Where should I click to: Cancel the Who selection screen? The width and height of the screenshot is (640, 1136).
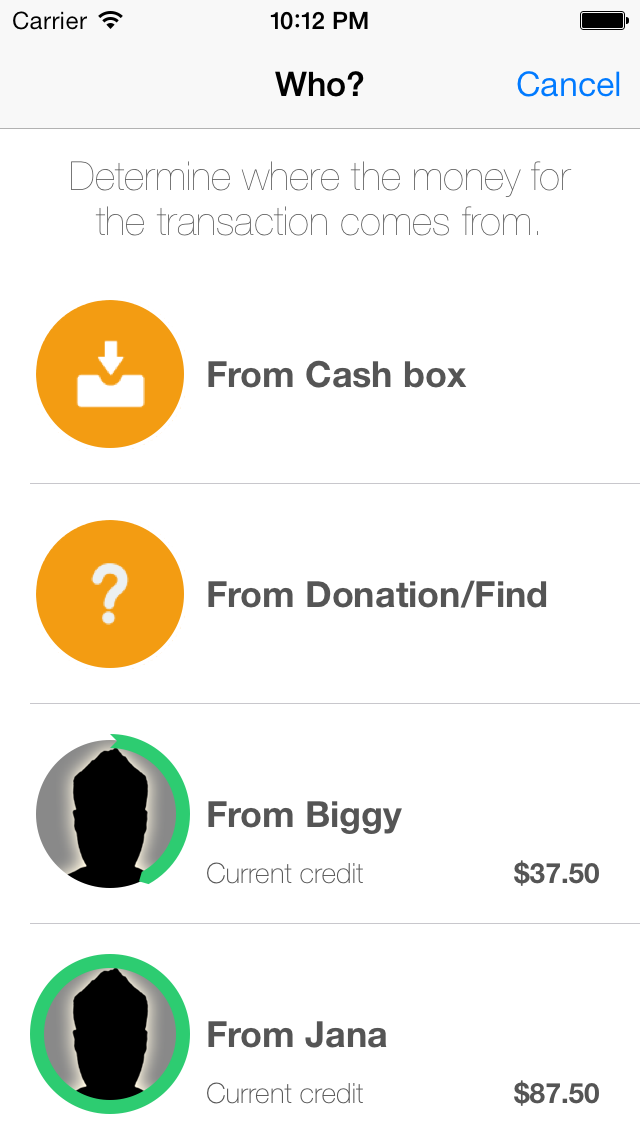568,85
